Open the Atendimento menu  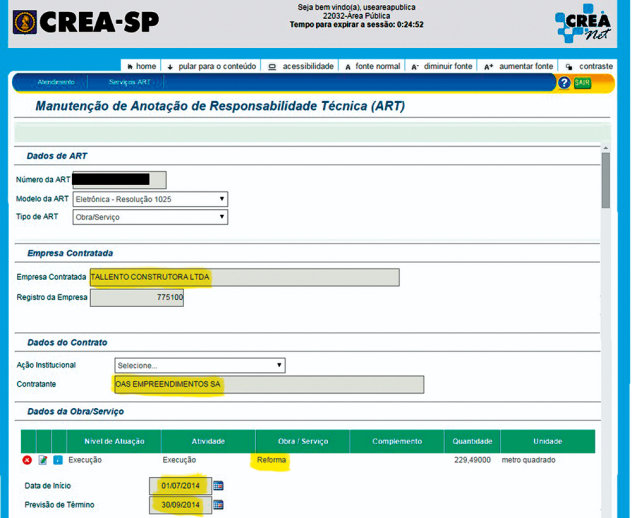point(55,82)
